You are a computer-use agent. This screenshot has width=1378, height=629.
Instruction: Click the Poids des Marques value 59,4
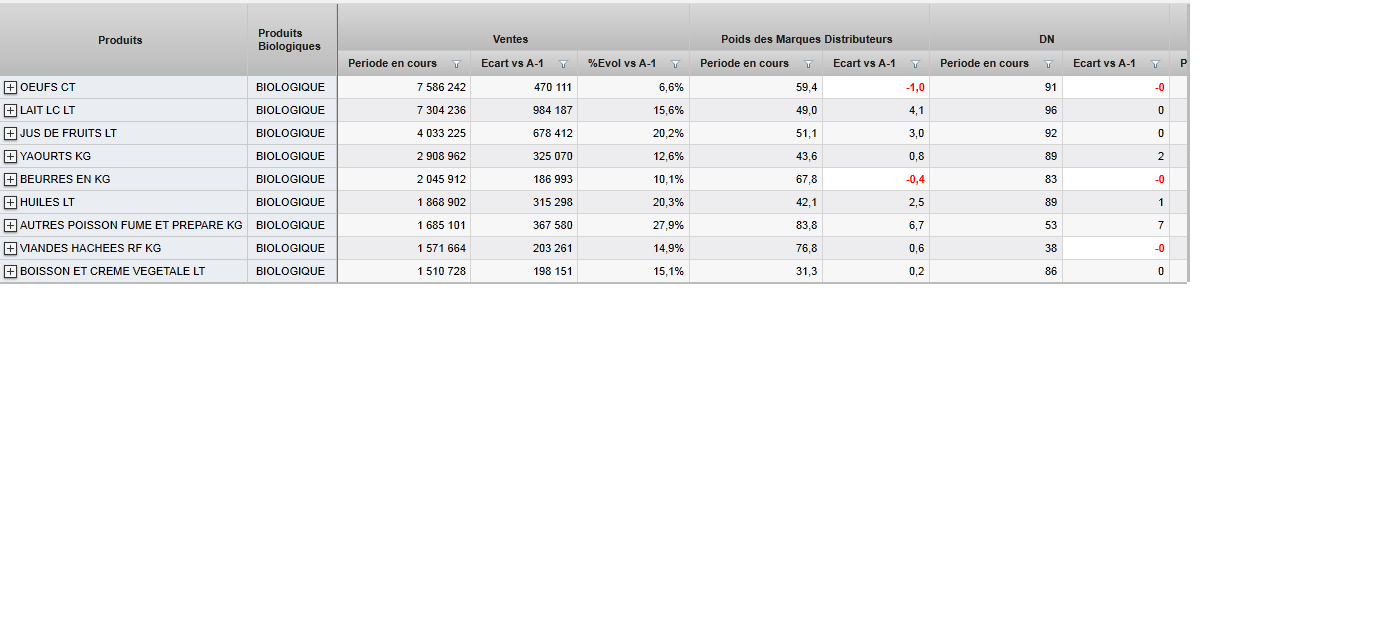pyautogui.click(x=807, y=88)
